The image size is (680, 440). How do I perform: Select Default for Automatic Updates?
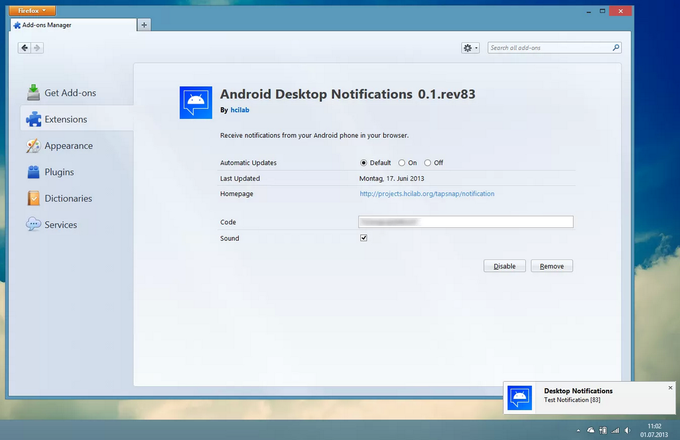[x=363, y=163]
